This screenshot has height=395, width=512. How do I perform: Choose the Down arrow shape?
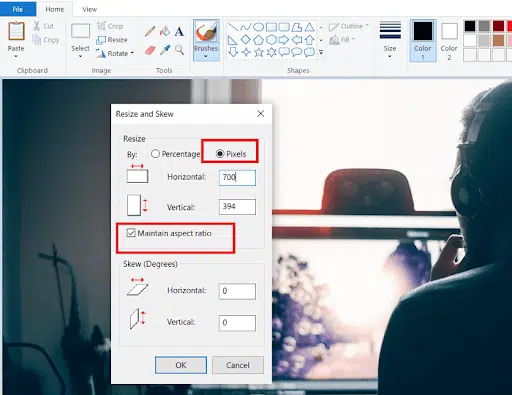click(x=233, y=52)
